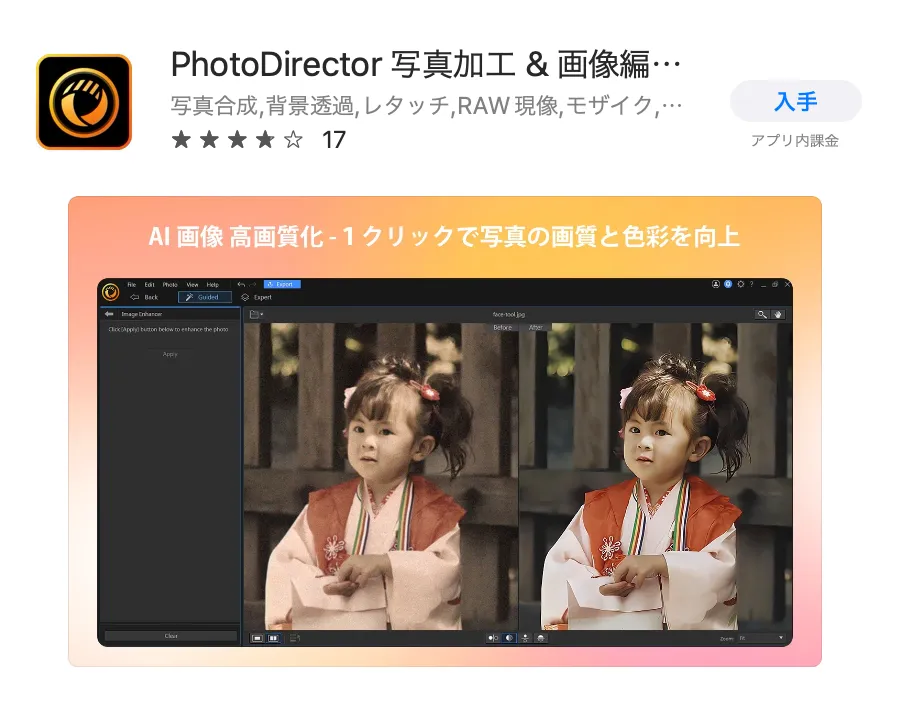Toggle split before/after compare mode
Screen dimensions: 910x722
pos(493,638)
